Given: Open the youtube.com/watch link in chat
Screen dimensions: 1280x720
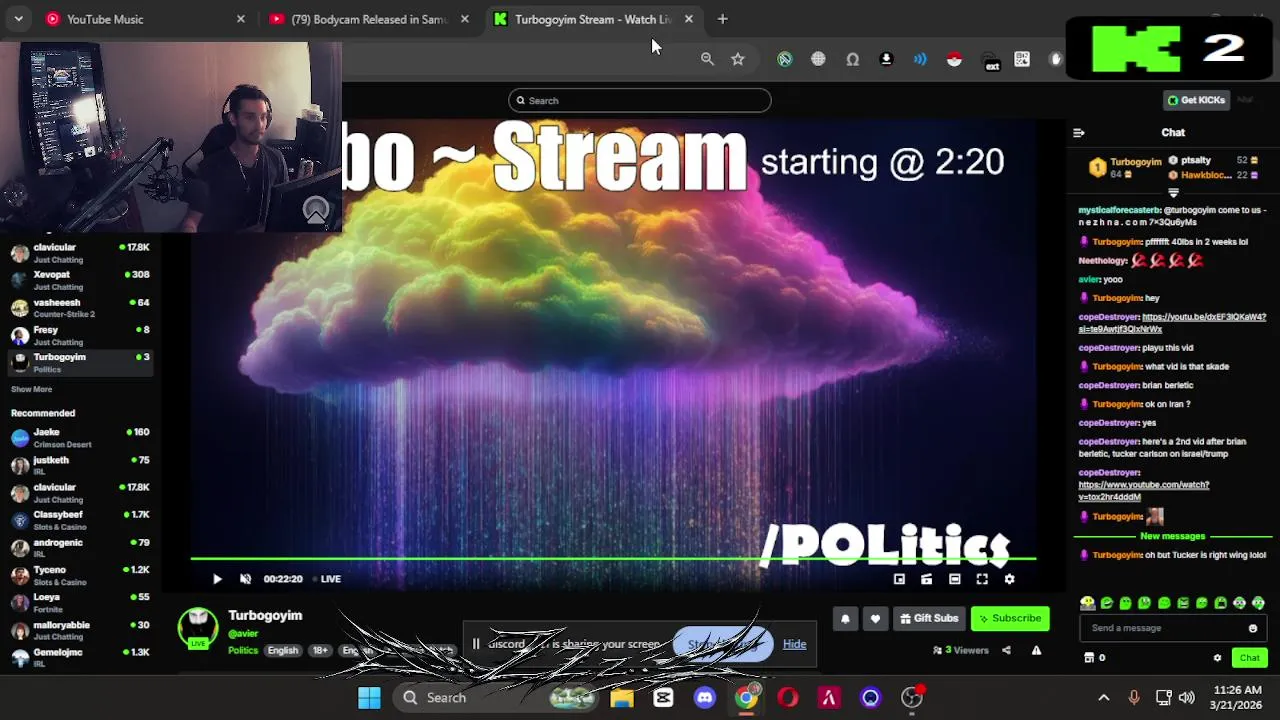Looking at the screenshot, I should [1143, 490].
